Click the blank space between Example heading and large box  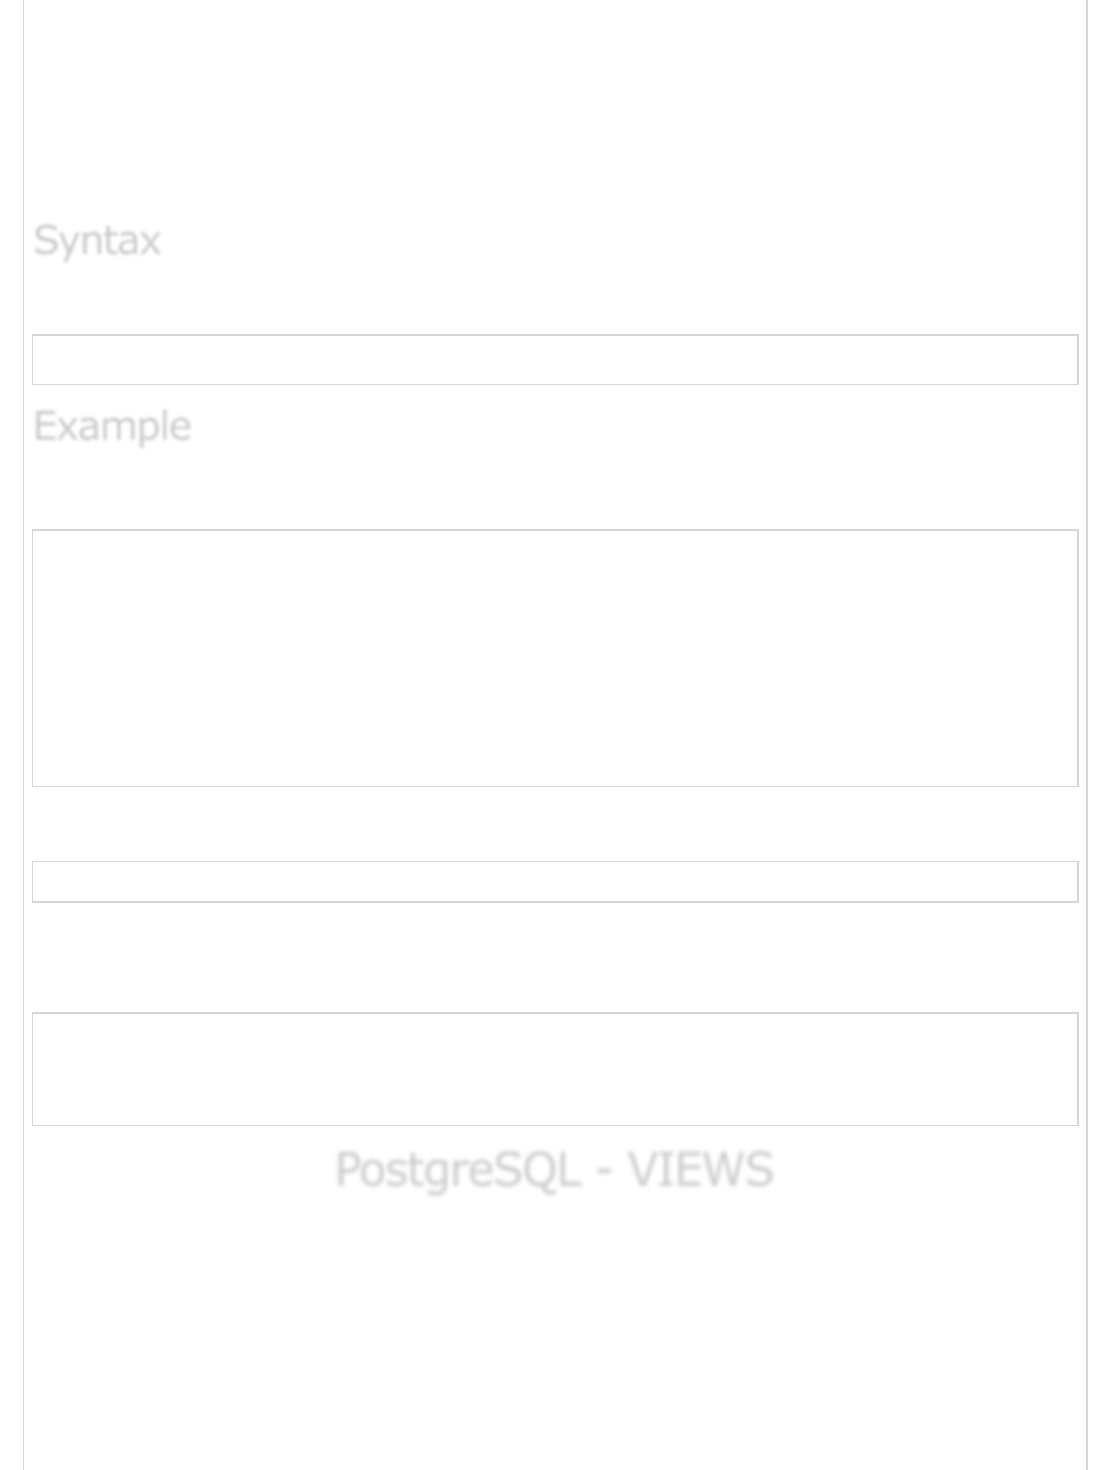click(x=555, y=489)
